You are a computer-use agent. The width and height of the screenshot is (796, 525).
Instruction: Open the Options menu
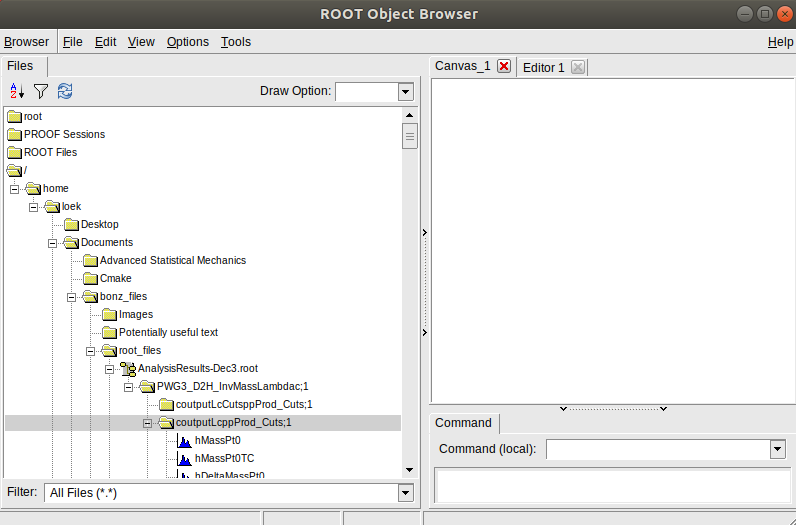pos(188,42)
